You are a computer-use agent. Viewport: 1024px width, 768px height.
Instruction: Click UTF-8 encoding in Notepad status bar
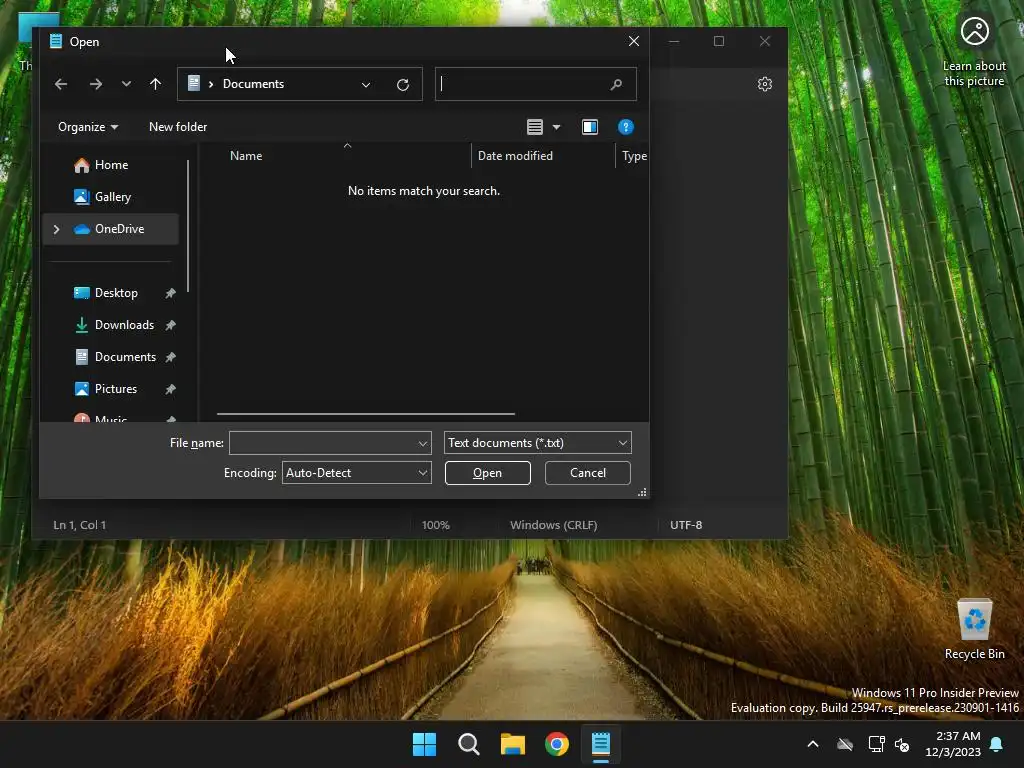coord(686,525)
